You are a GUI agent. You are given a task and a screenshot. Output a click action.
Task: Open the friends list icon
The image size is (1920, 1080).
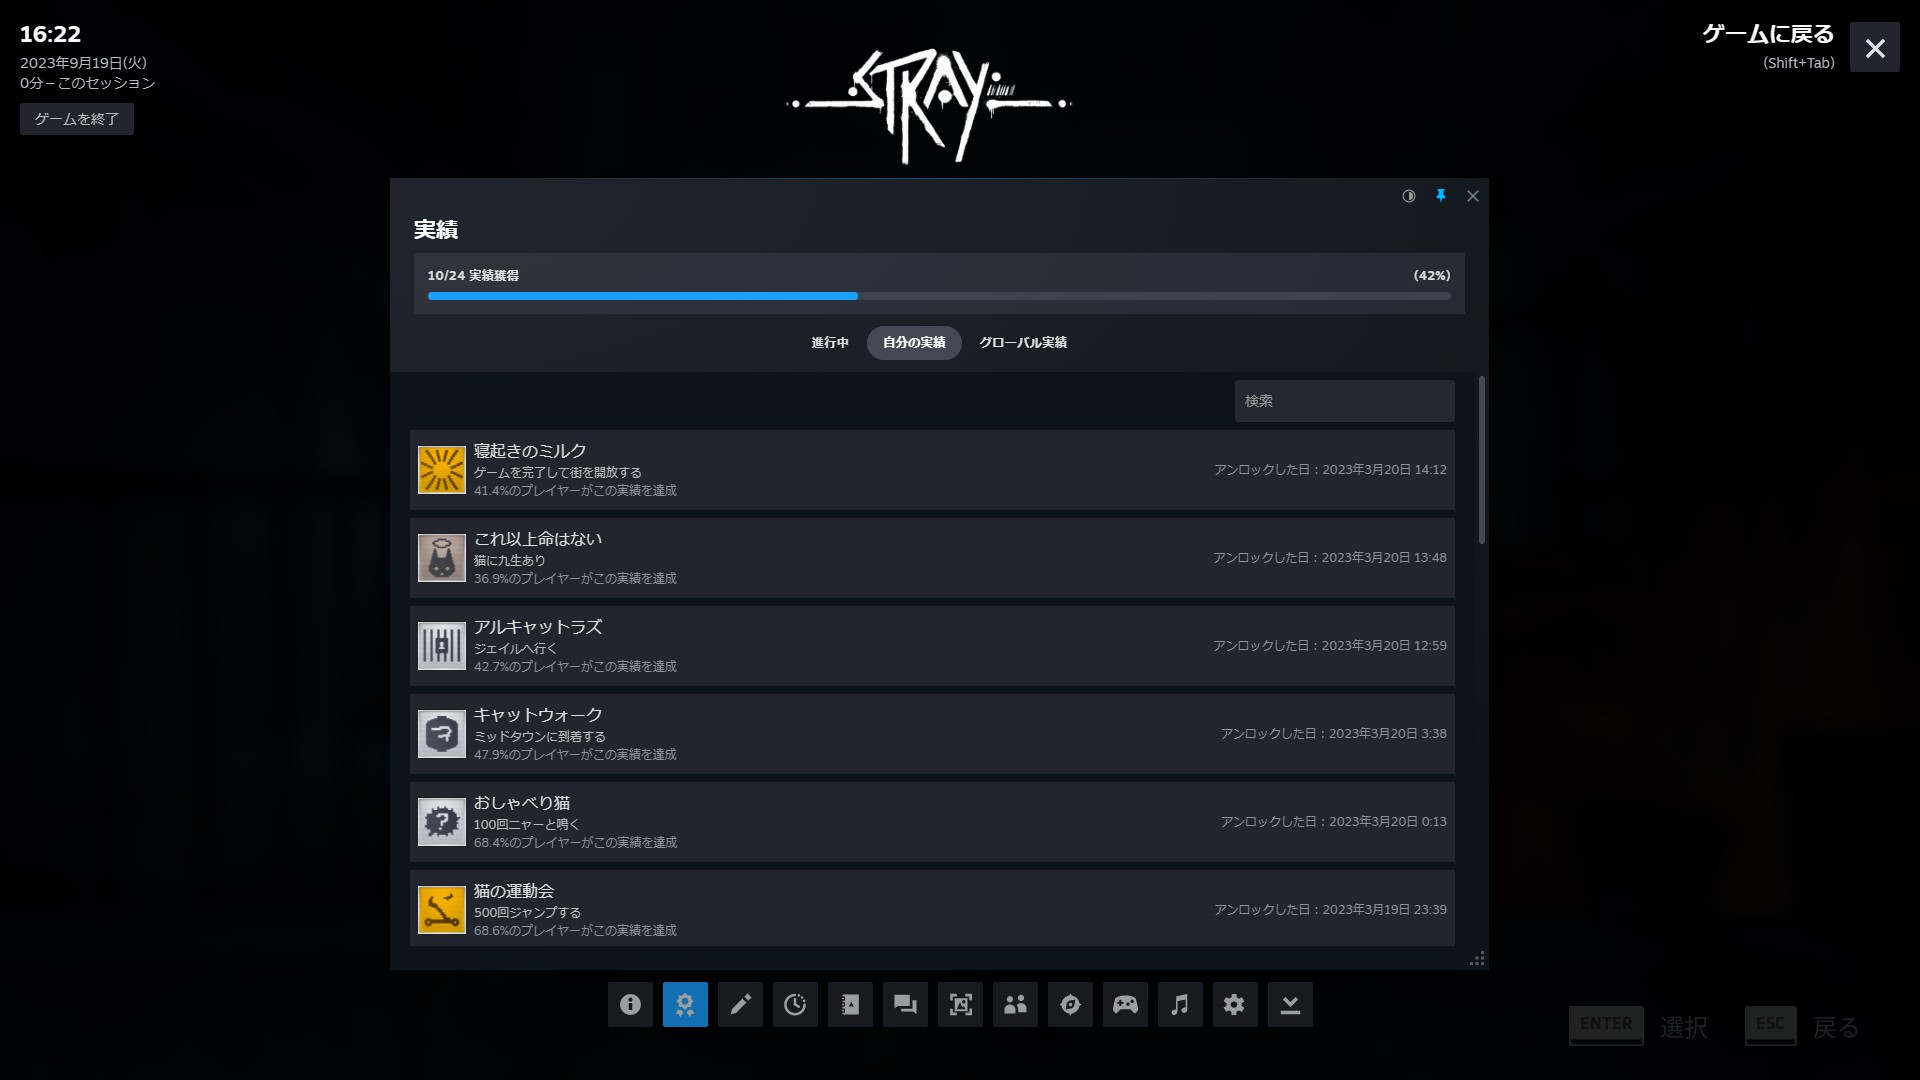(x=1015, y=1004)
